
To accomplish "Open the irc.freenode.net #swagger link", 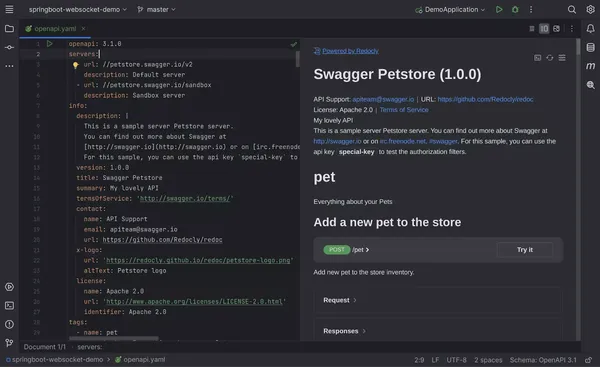I will [x=419, y=141].
